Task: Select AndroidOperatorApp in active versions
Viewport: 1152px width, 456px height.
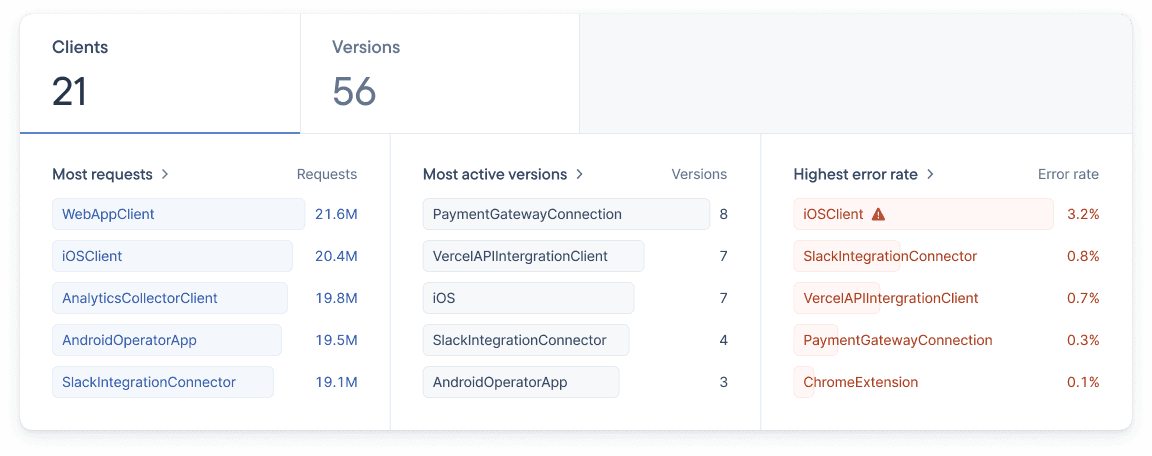Action: (500, 382)
